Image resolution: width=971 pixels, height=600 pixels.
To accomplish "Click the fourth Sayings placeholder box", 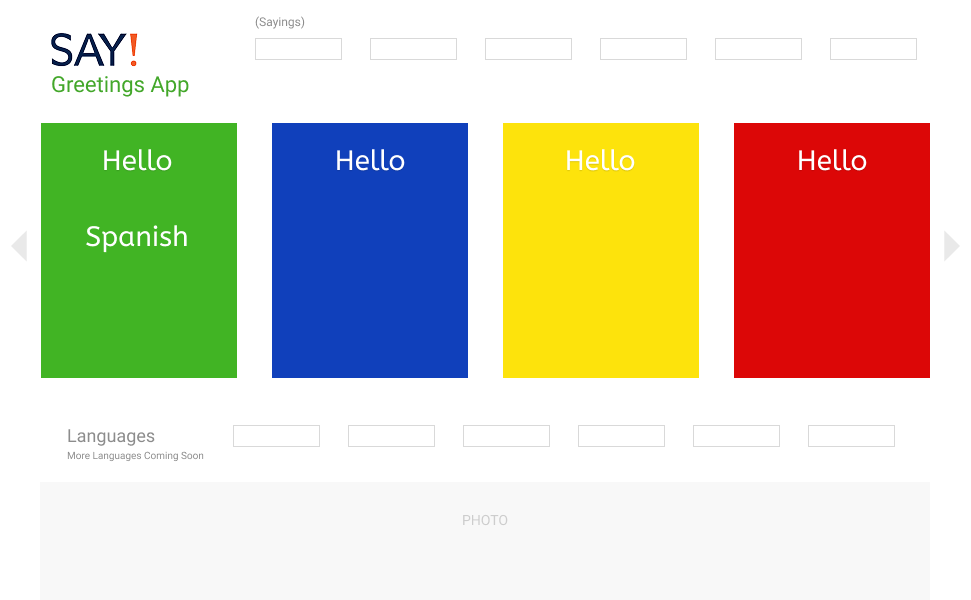I will 643,49.
